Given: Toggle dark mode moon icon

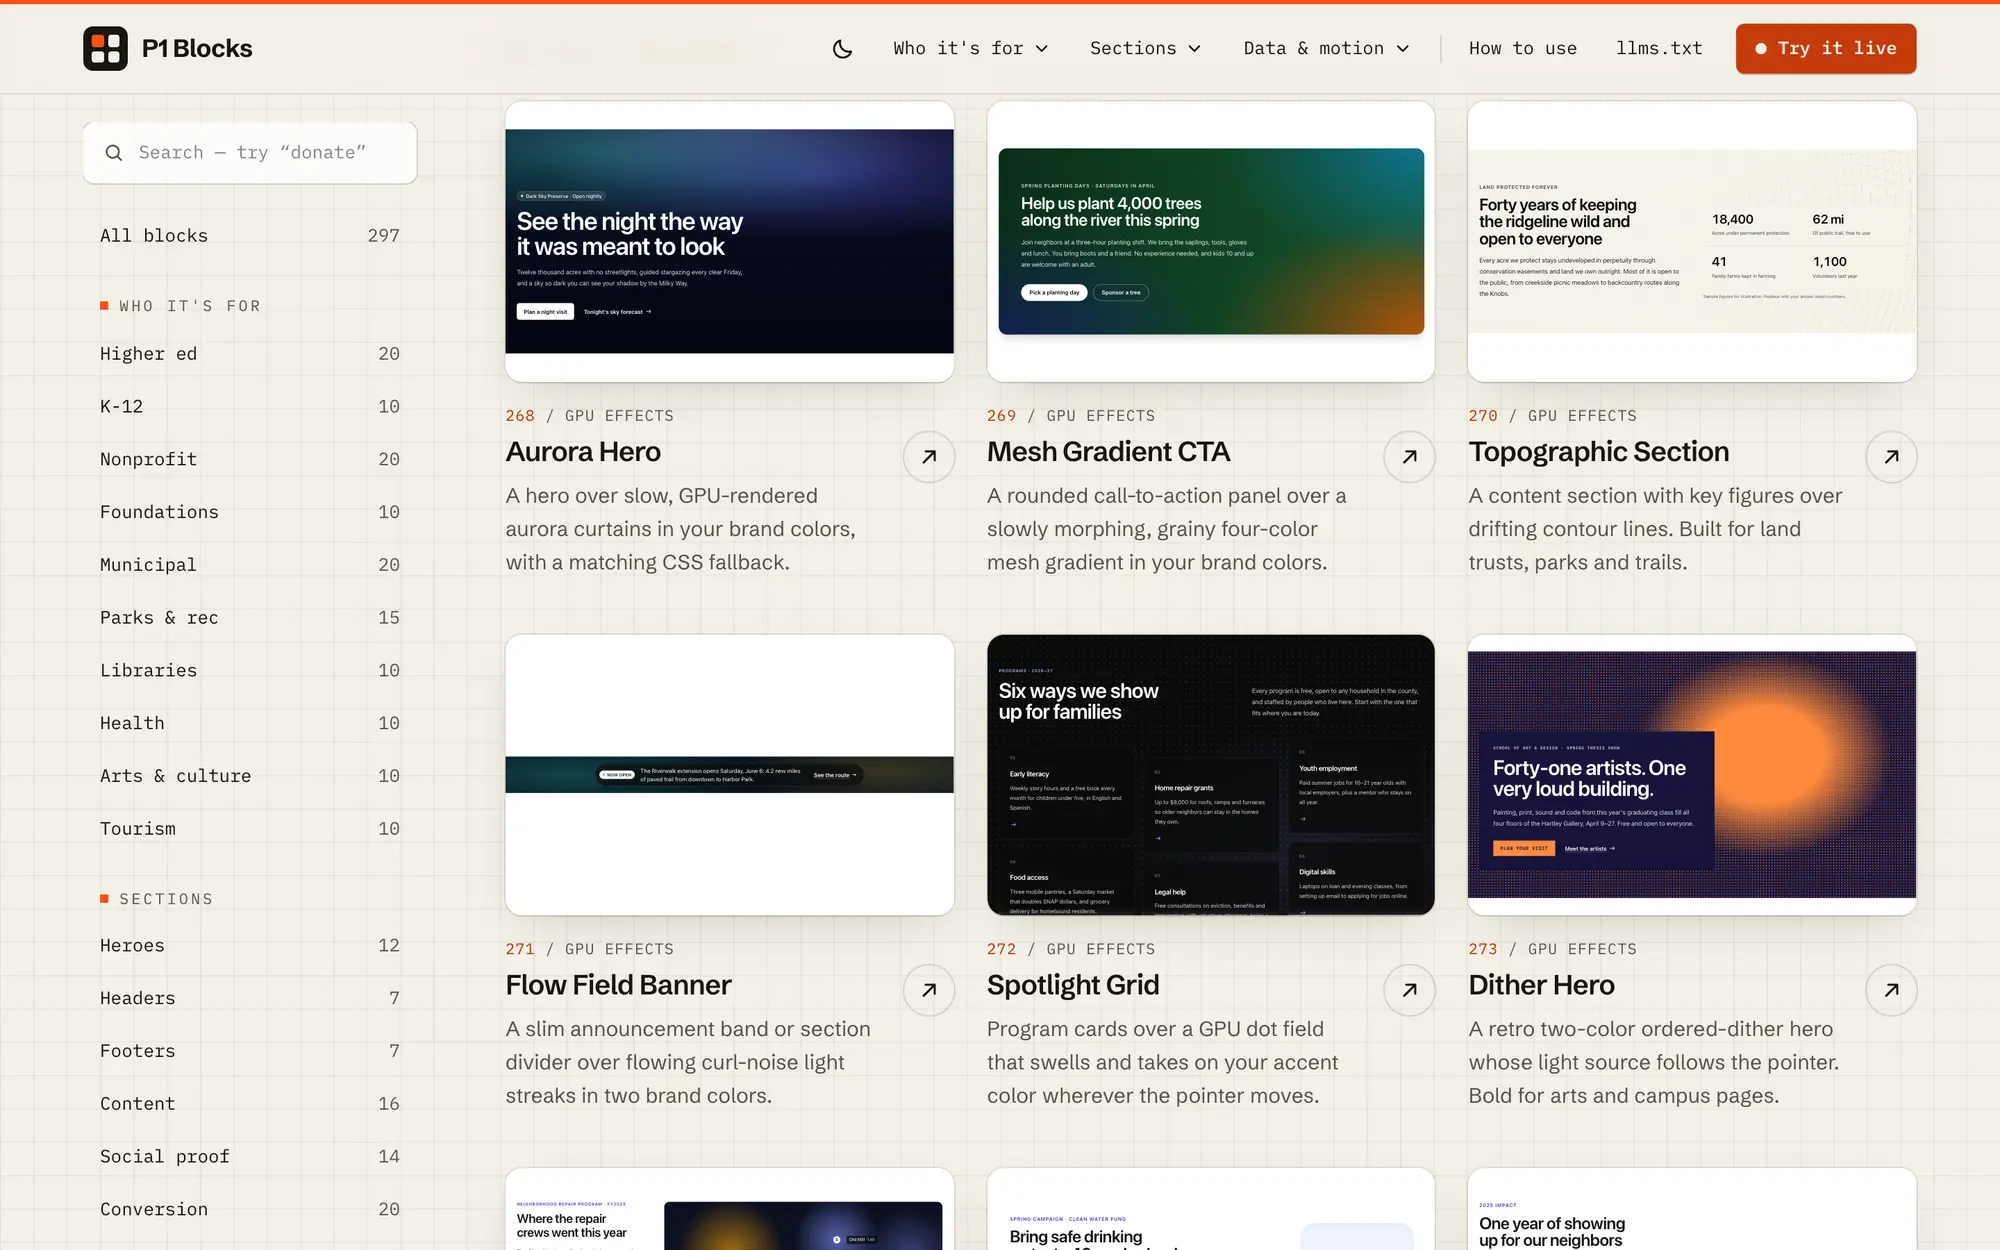Looking at the screenshot, I should tap(843, 48).
